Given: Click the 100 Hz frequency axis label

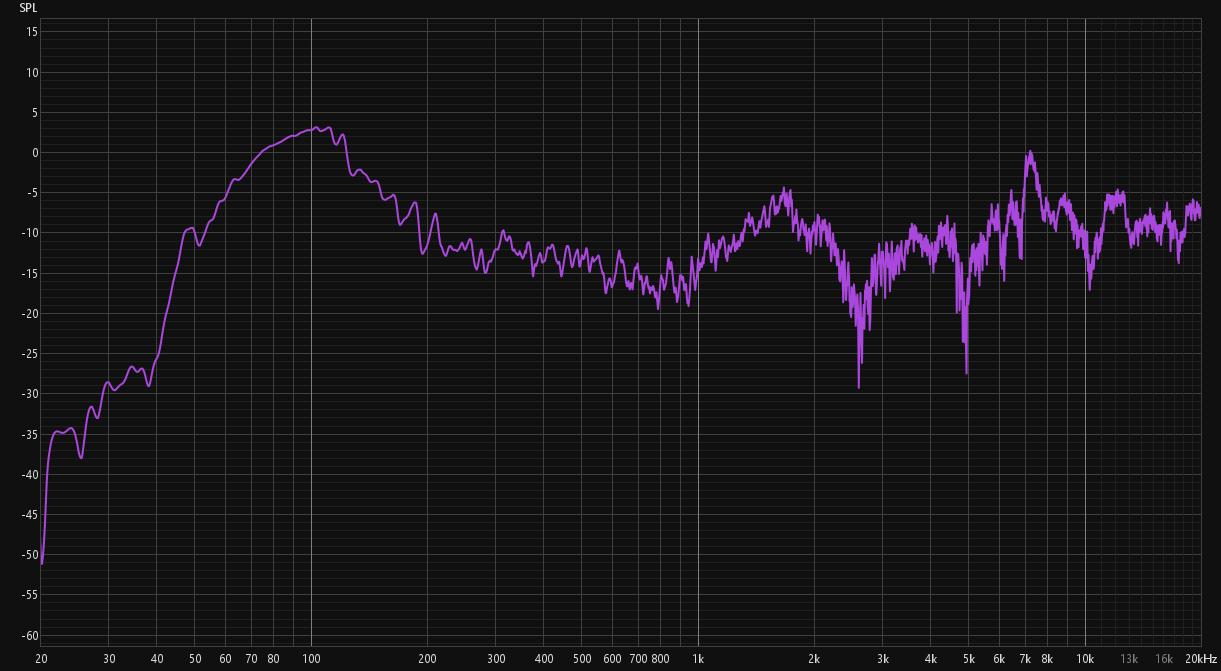Looking at the screenshot, I should tap(311, 659).
